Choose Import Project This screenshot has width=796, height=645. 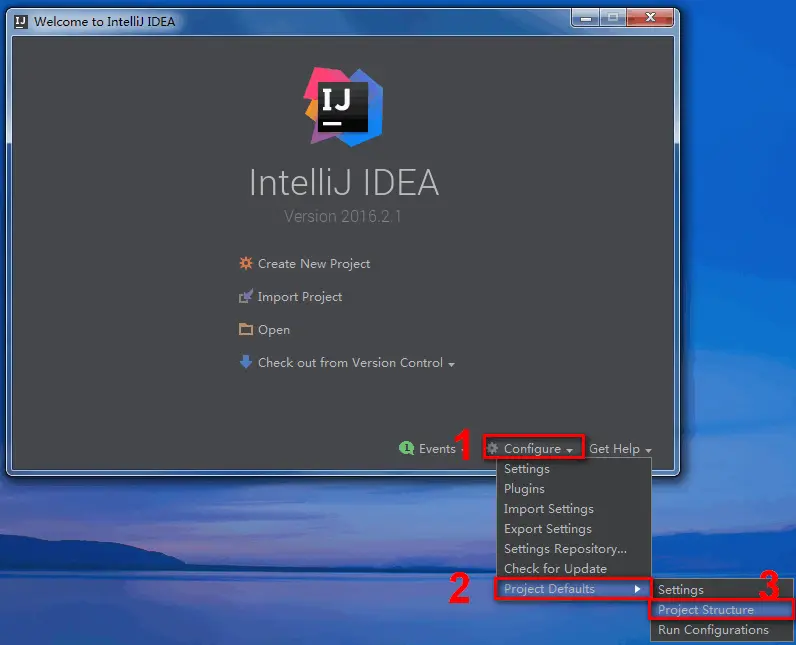[300, 297]
